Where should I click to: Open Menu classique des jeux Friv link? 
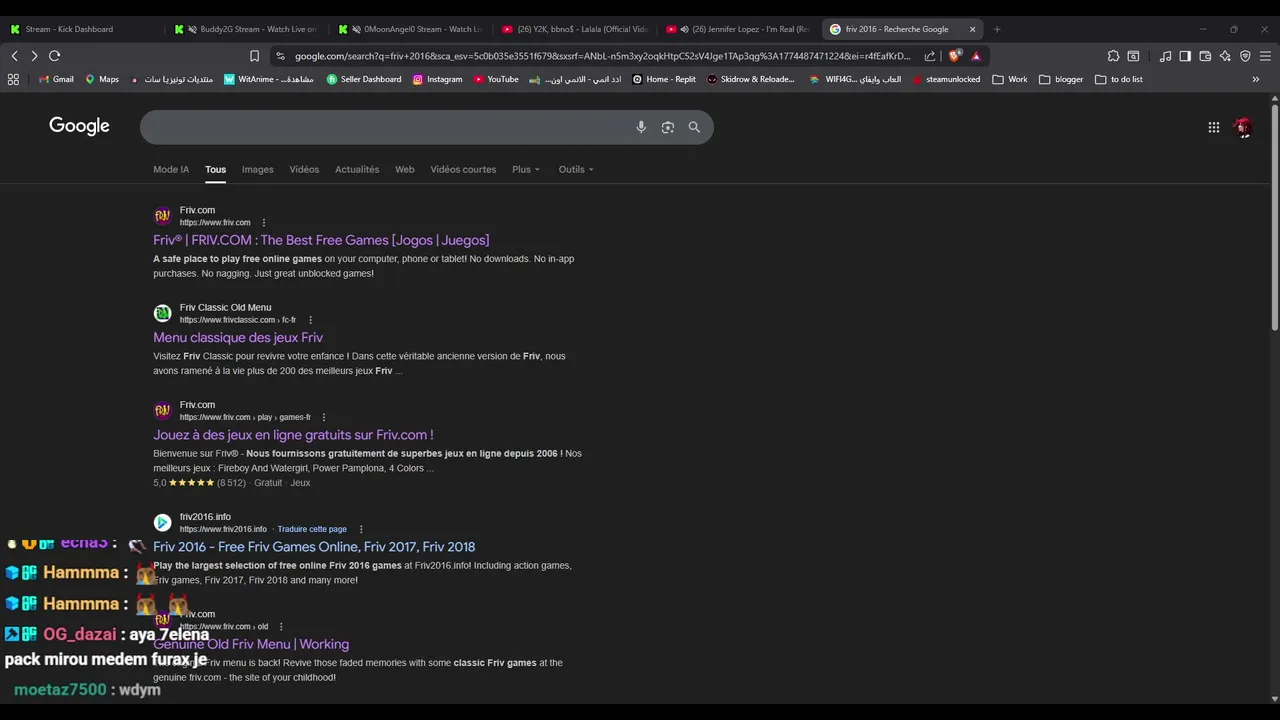[238, 337]
